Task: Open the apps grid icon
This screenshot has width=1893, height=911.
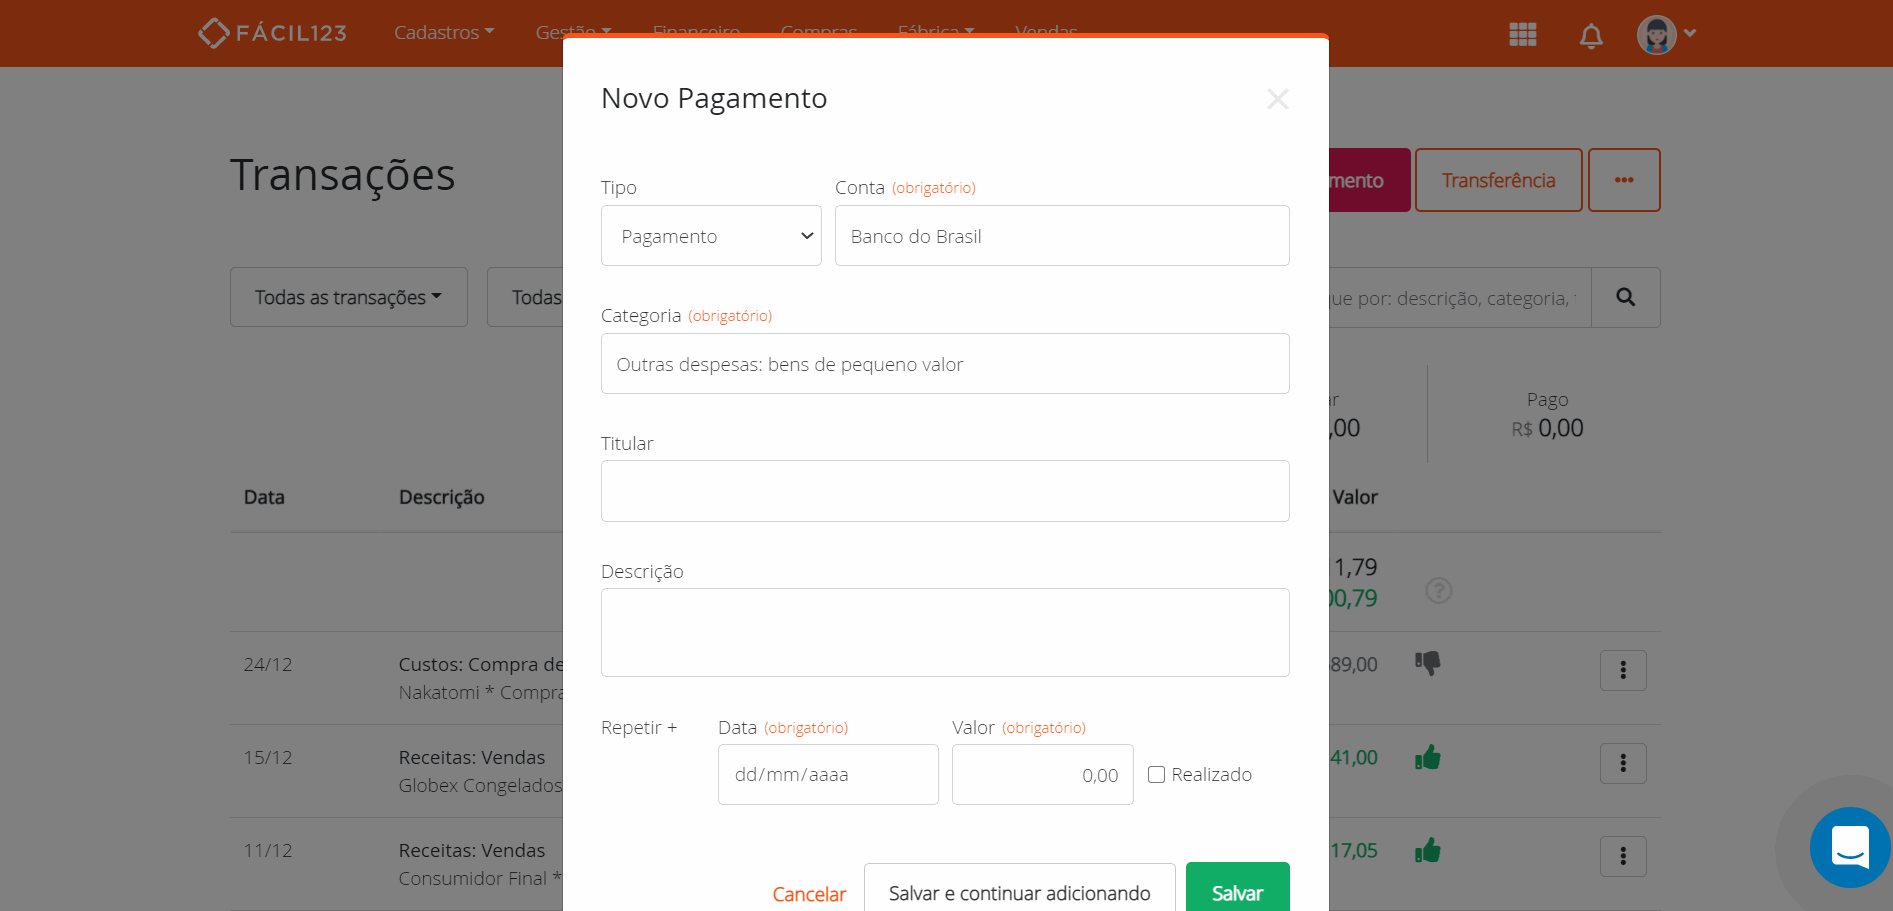Action: click(x=1522, y=33)
